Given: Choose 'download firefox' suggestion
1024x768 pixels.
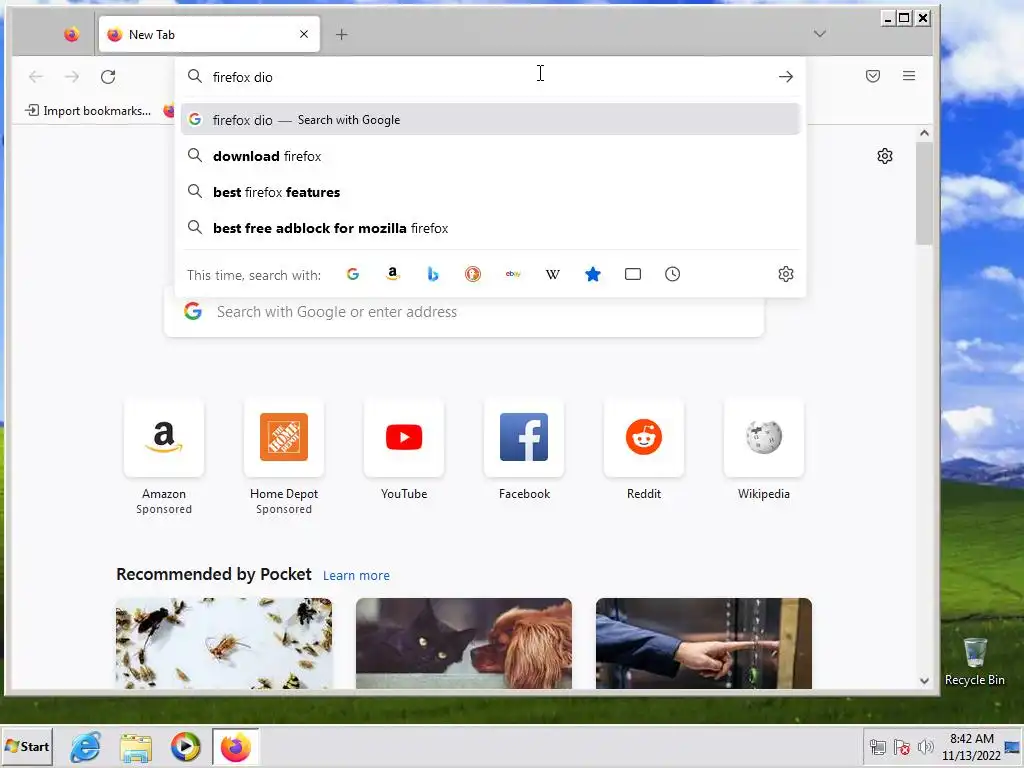Looking at the screenshot, I should (x=490, y=155).
